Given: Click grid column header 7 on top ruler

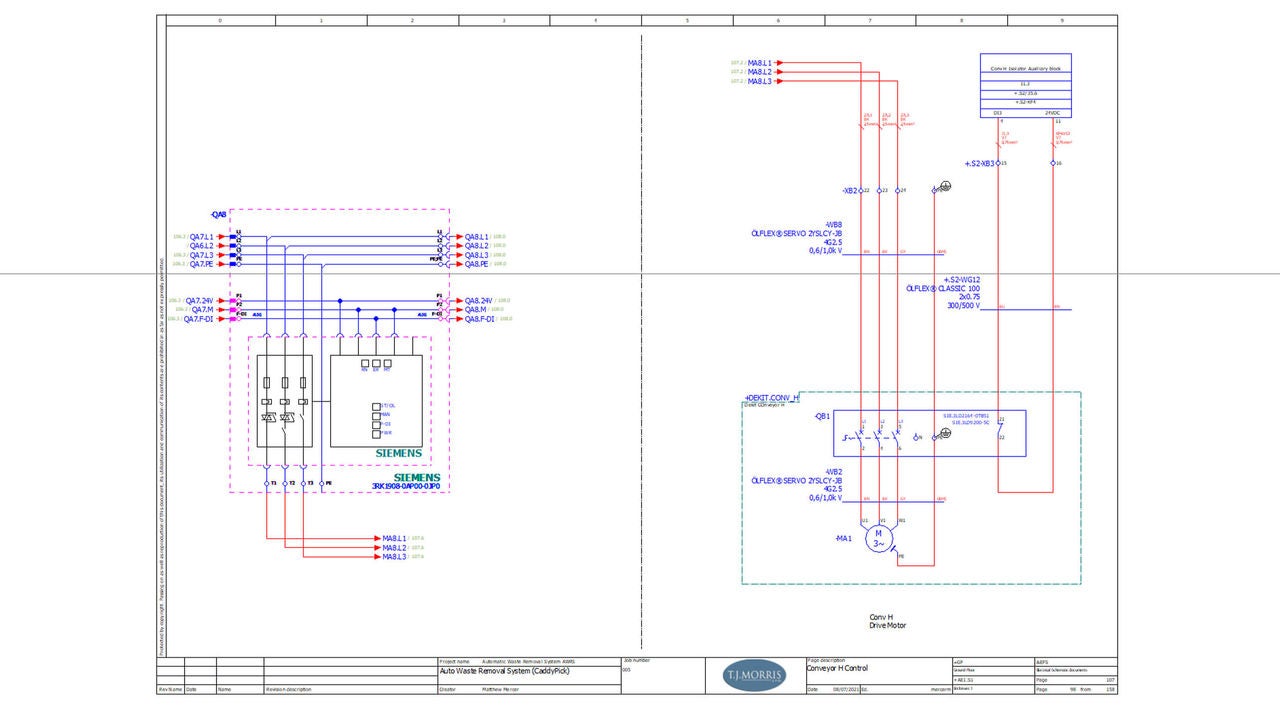Looking at the screenshot, I should [870, 18].
